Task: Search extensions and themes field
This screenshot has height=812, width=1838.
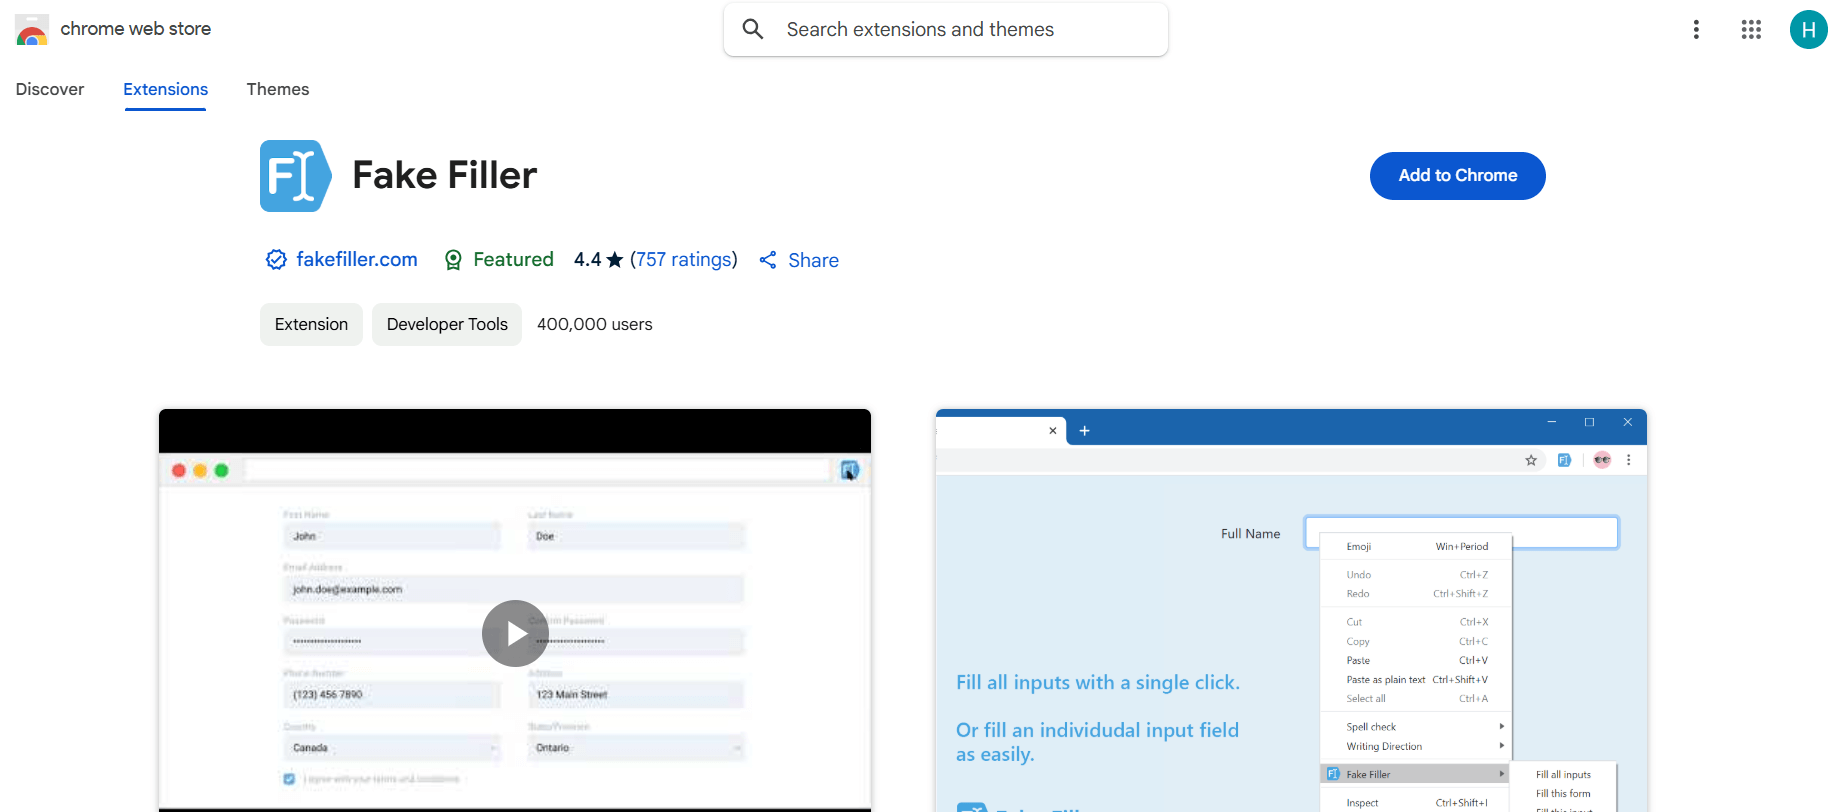Action: pyautogui.click(x=946, y=30)
